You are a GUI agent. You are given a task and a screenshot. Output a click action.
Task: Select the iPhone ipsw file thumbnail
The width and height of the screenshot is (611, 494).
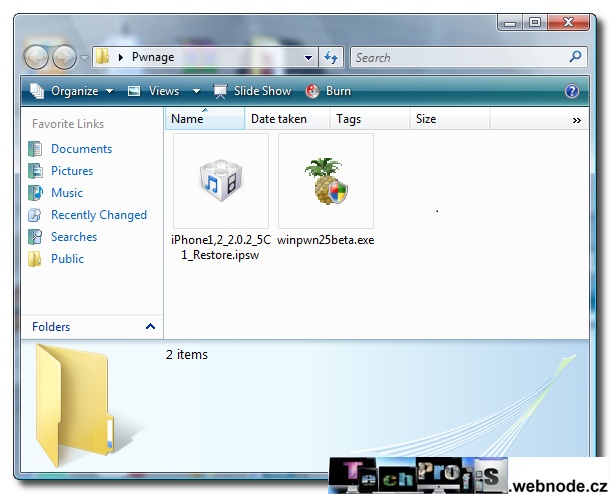point(221,181)
